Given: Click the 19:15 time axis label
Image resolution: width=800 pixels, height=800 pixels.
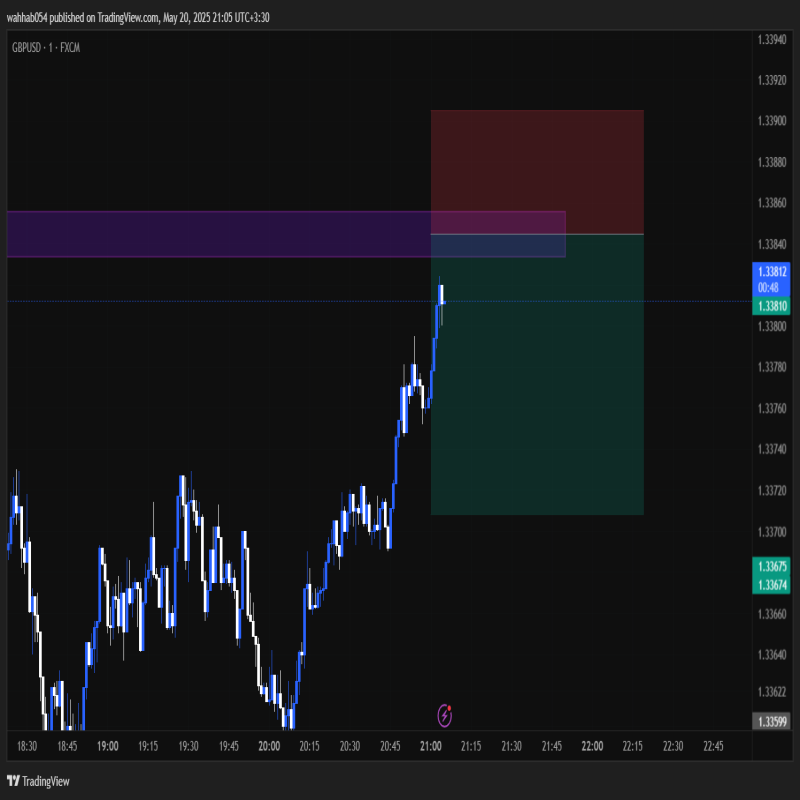Looking at the screenshot, I should 148,746.
